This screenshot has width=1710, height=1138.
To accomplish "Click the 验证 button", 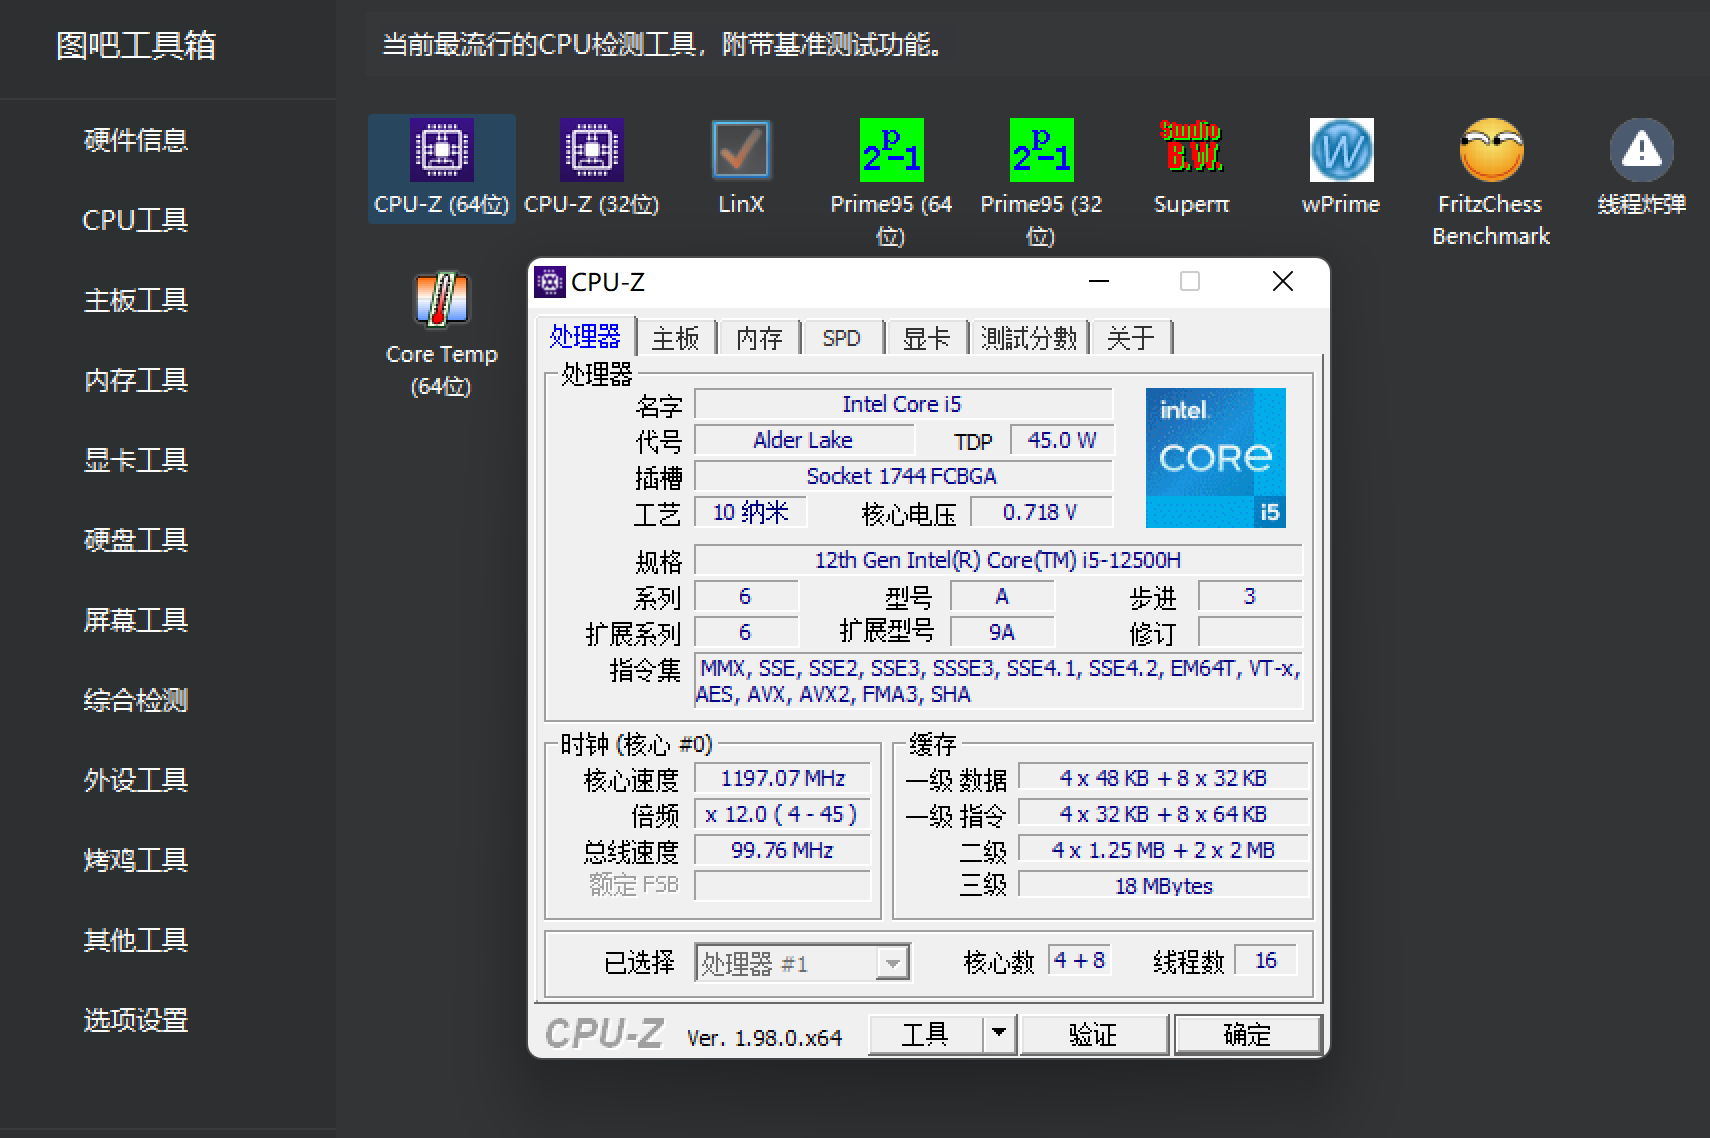I will [x=1093, y=1034].
